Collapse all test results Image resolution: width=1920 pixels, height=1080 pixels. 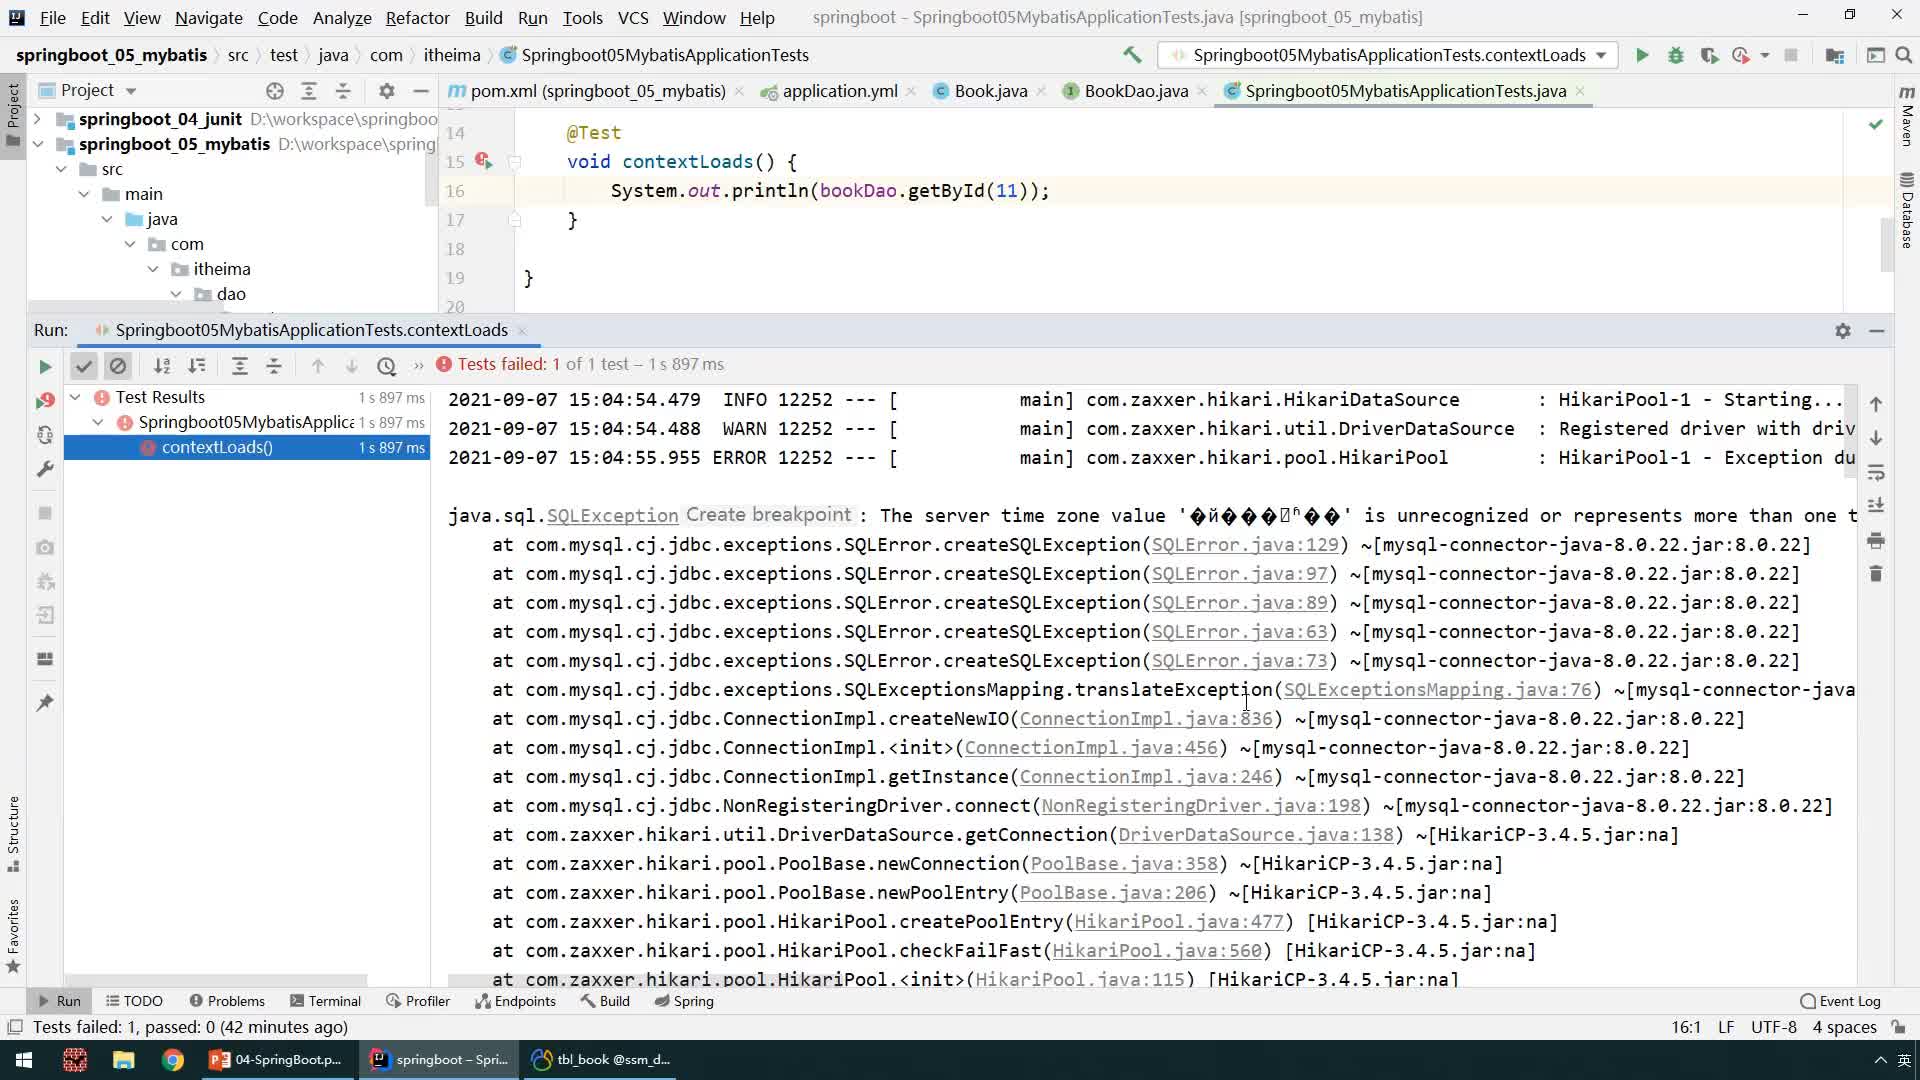pyautogui.click(x=274, y=366)
